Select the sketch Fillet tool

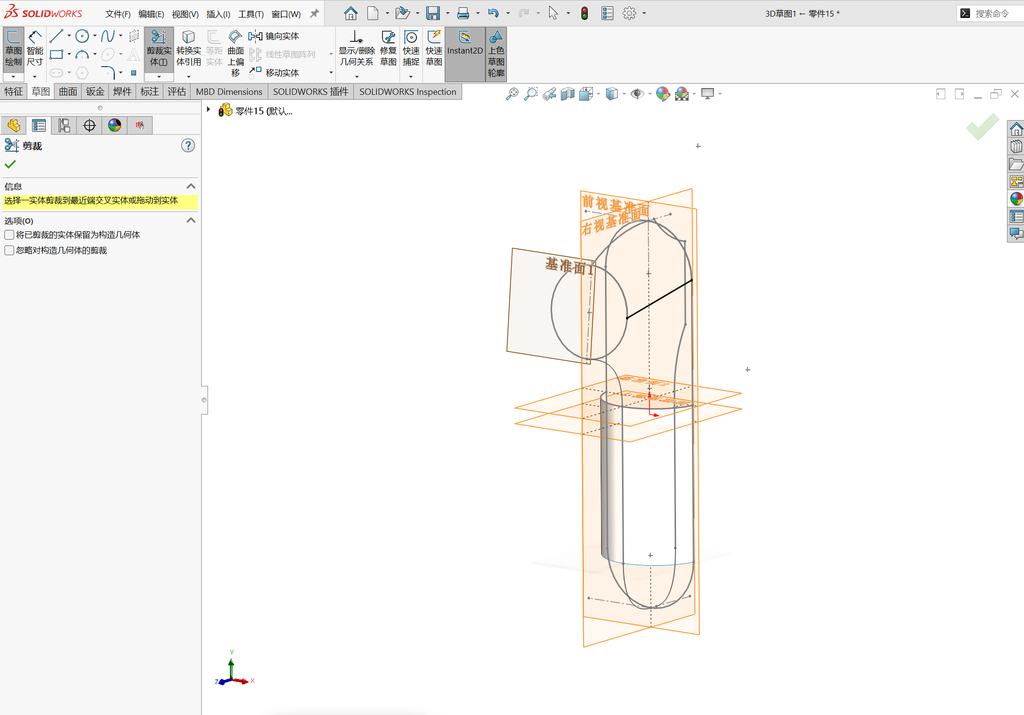click(x=108, y=72)
